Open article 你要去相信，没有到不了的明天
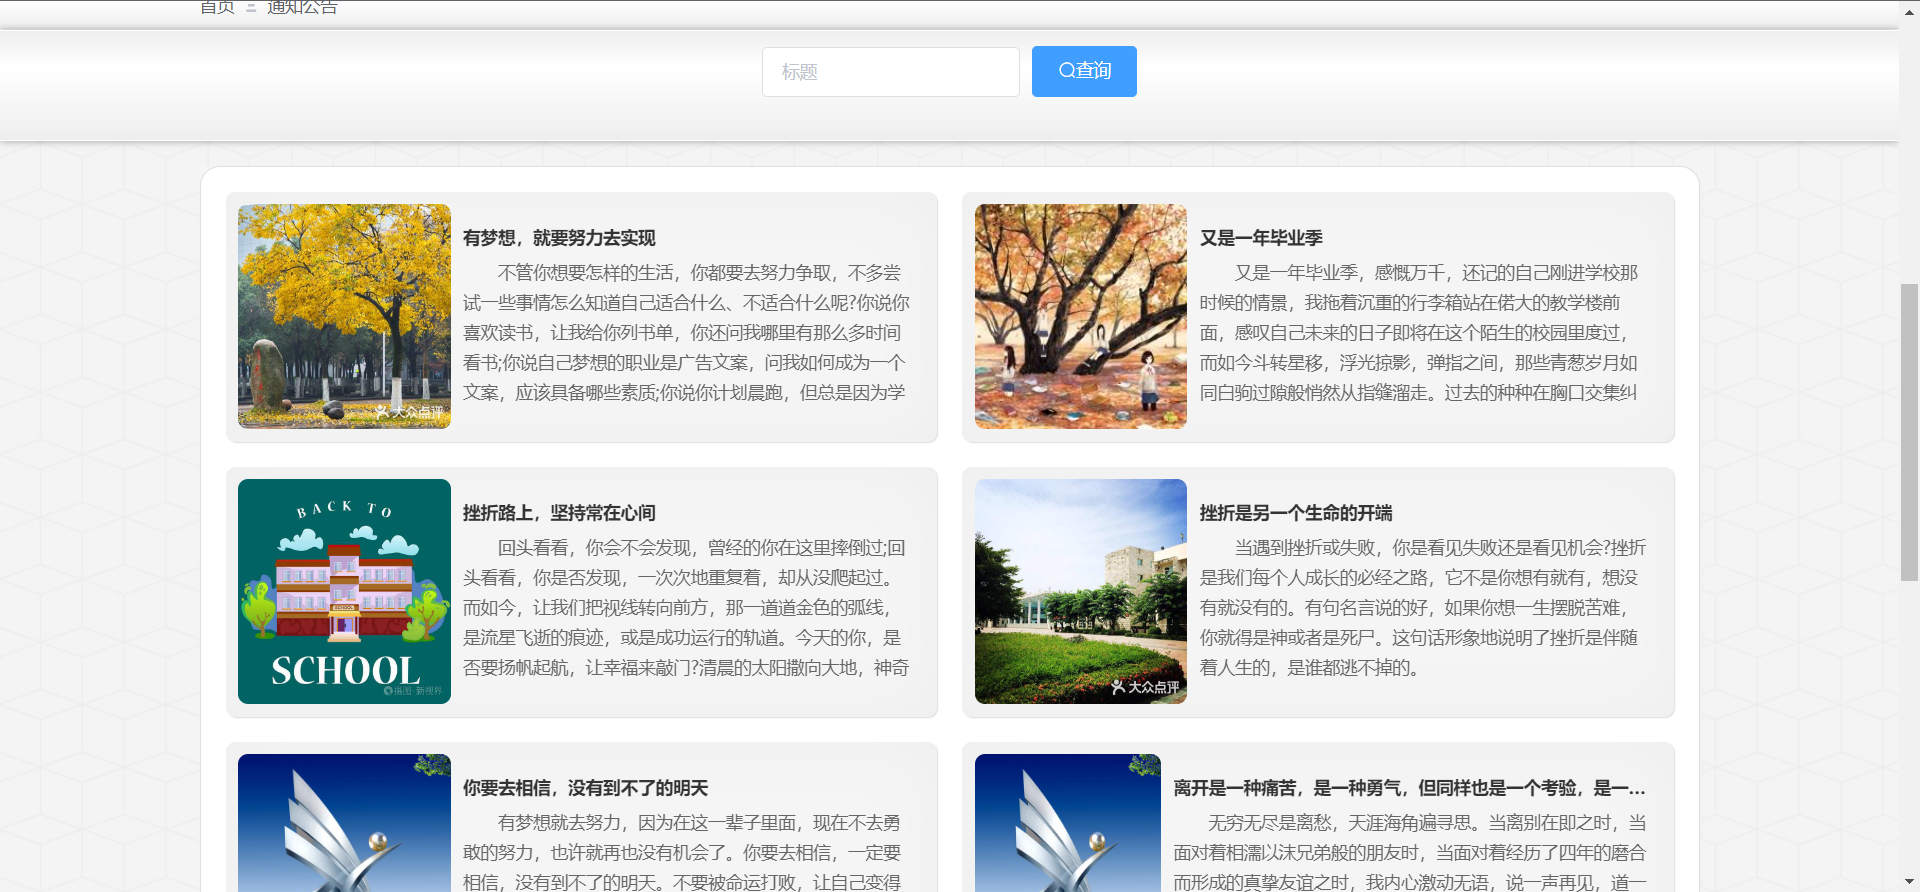1920x892 pixels. pyautogui.click(x=585, y=788)
